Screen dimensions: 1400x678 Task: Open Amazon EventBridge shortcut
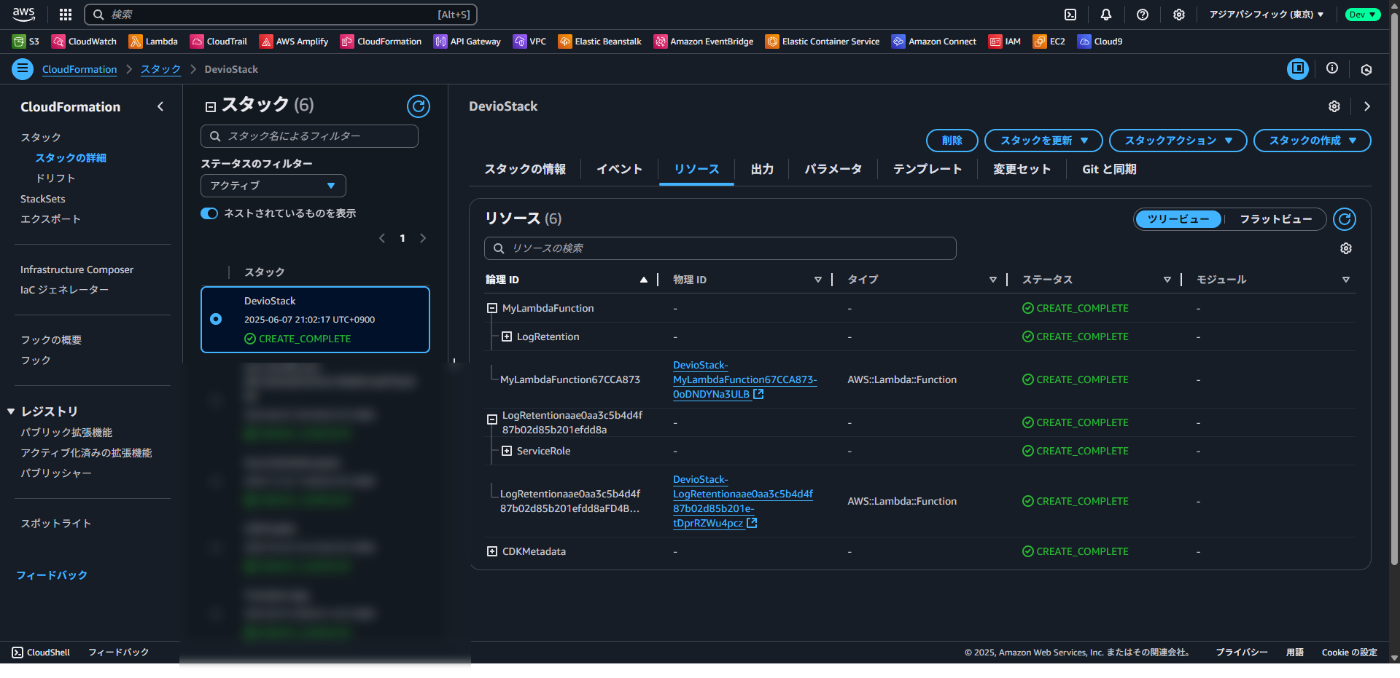coord(704,41)
